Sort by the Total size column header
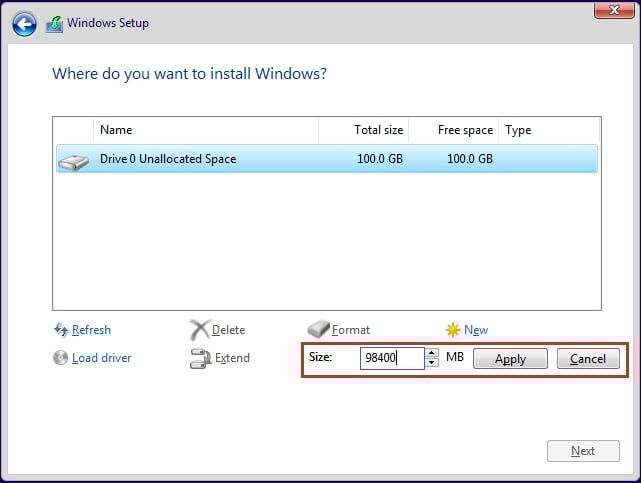This screenshot has height=483, width=641. click(363, 130)
